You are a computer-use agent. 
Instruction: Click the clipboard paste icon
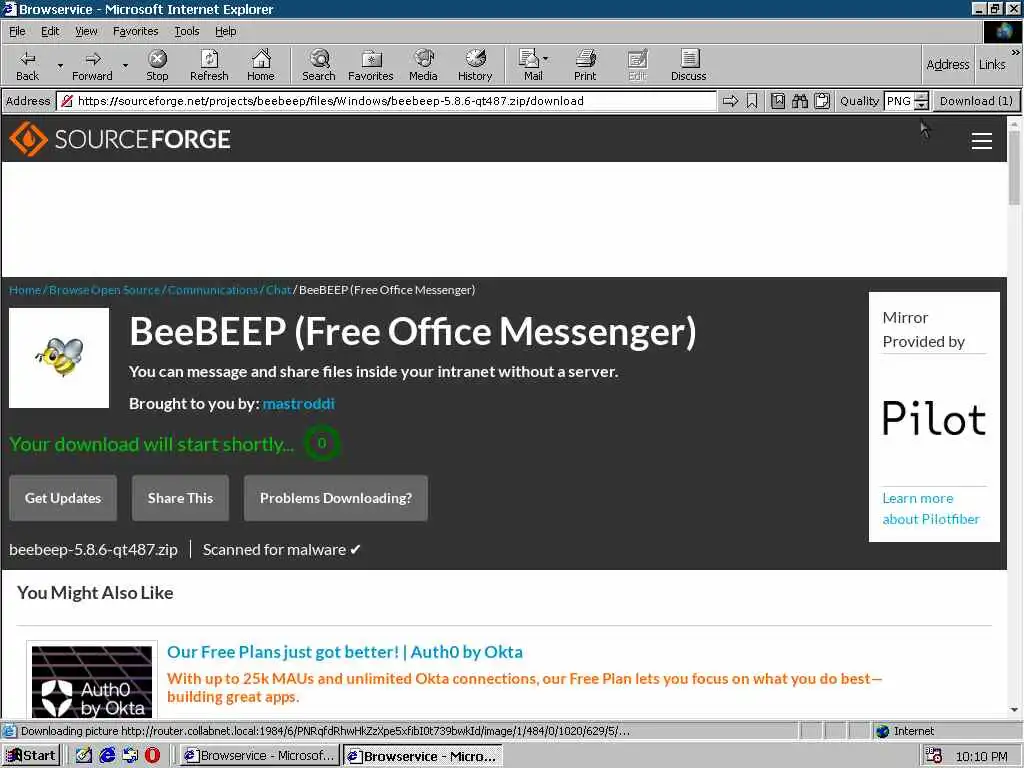(822, 101)
